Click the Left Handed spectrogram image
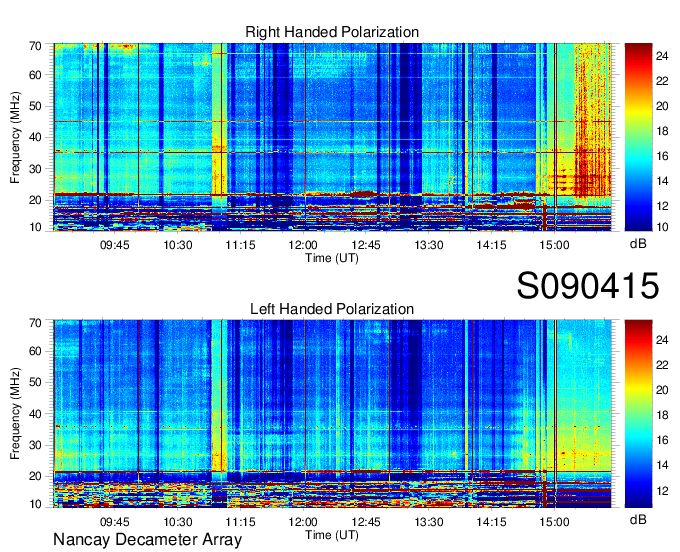 coord(332,414)
